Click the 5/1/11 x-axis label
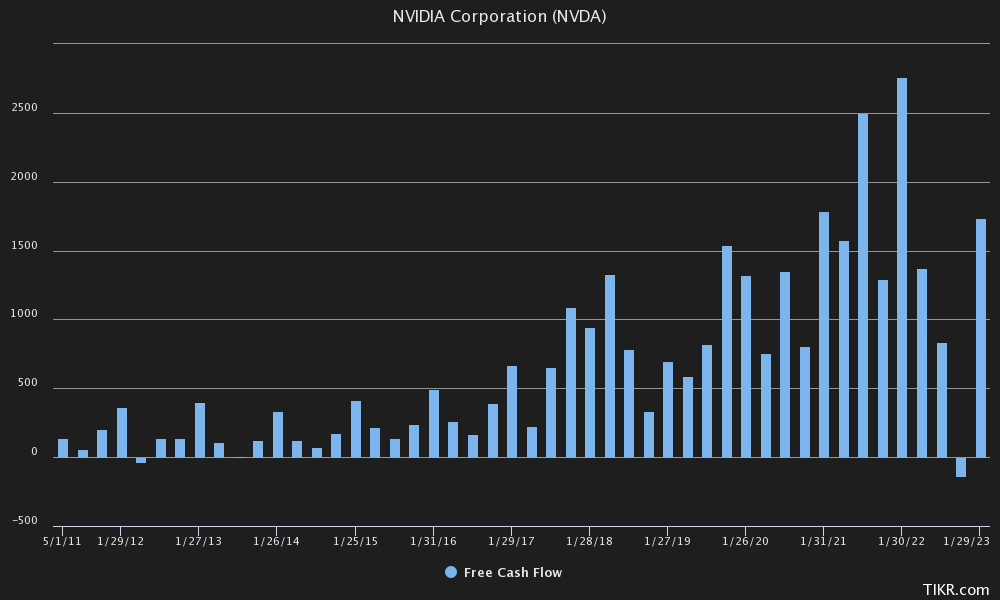The width and height of the screenshot is (1000, 600). (62, 541)
